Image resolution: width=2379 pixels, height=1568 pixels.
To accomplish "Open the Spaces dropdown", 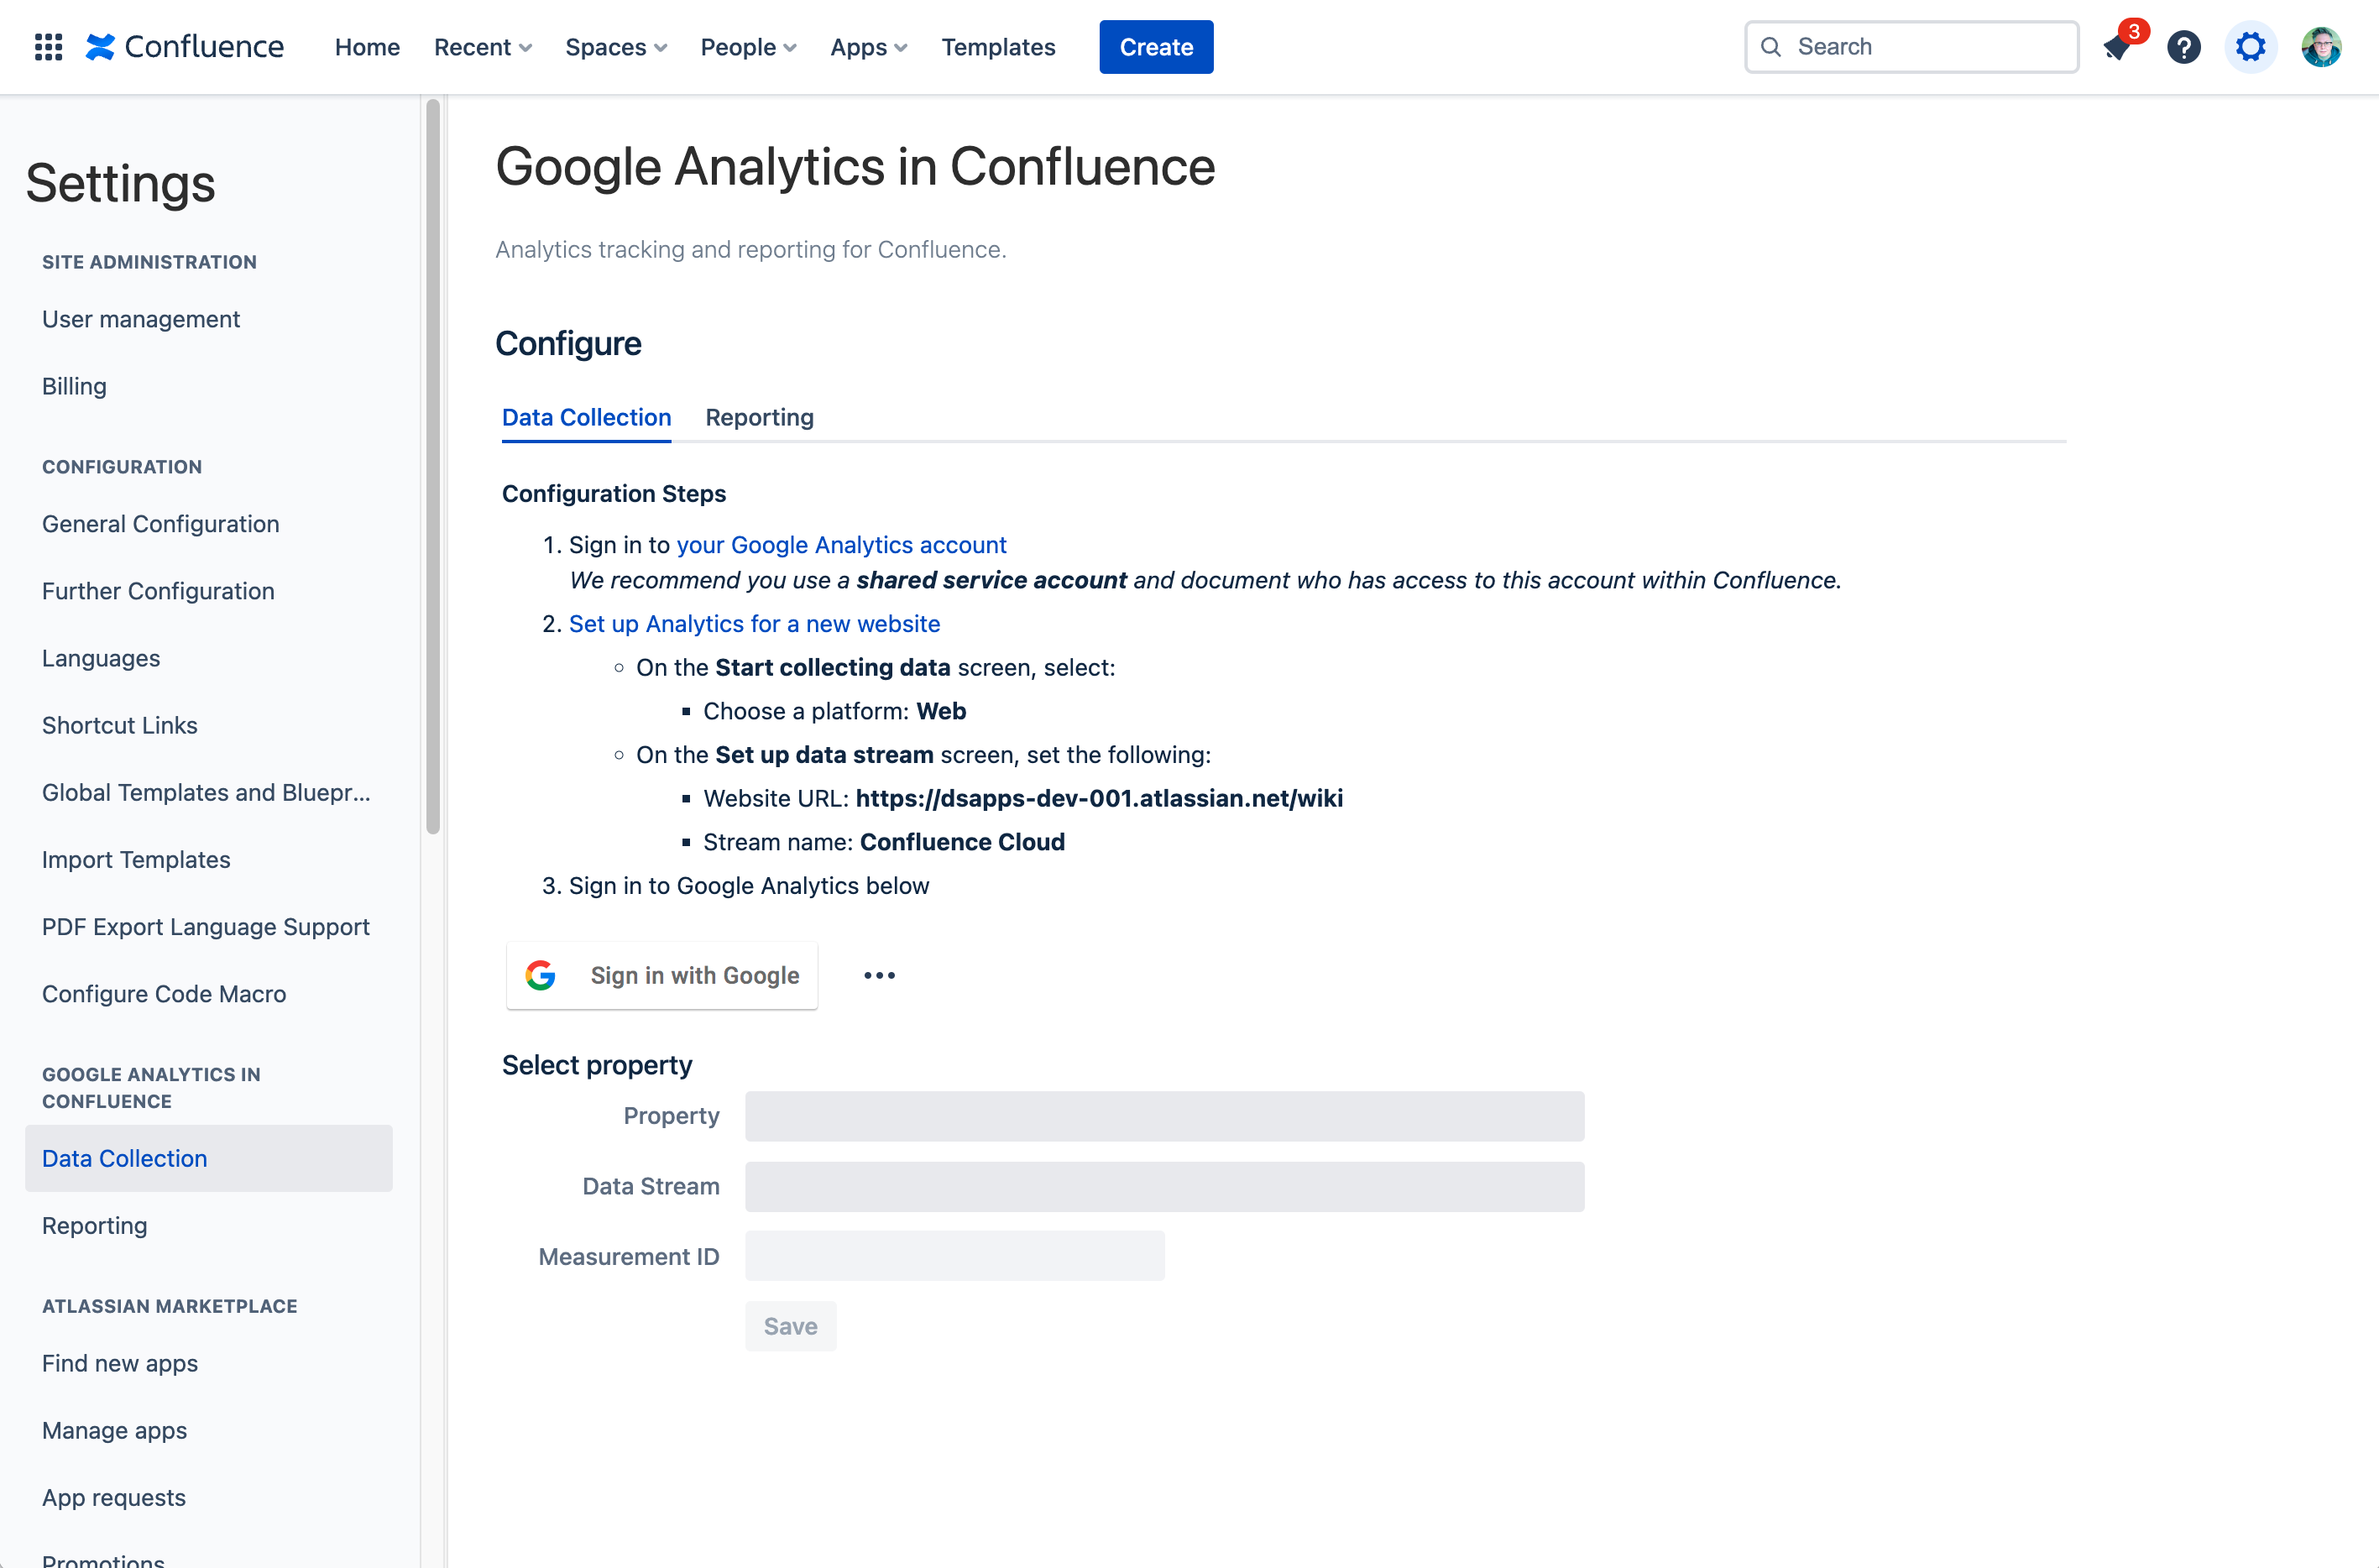I will tap(615, 46).
